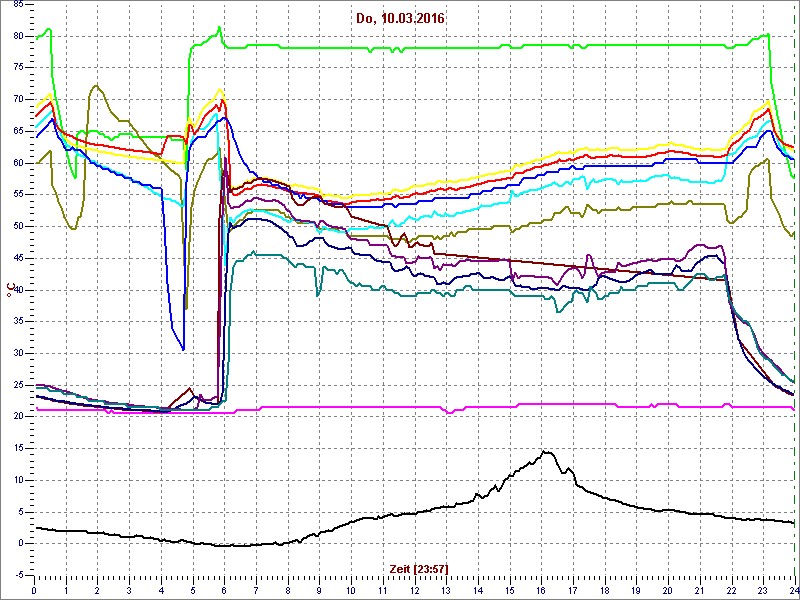This screenshot has height=600, width=800.
Task: Click the 50 value on the temperature axis
Action: coord(17,226)
